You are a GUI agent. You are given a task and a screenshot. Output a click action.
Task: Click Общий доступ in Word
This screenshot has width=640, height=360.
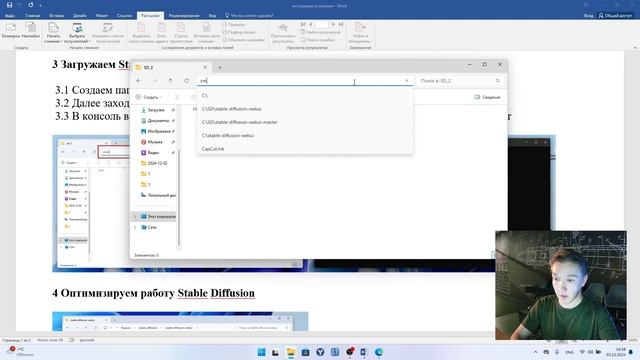tap(616, 16)
